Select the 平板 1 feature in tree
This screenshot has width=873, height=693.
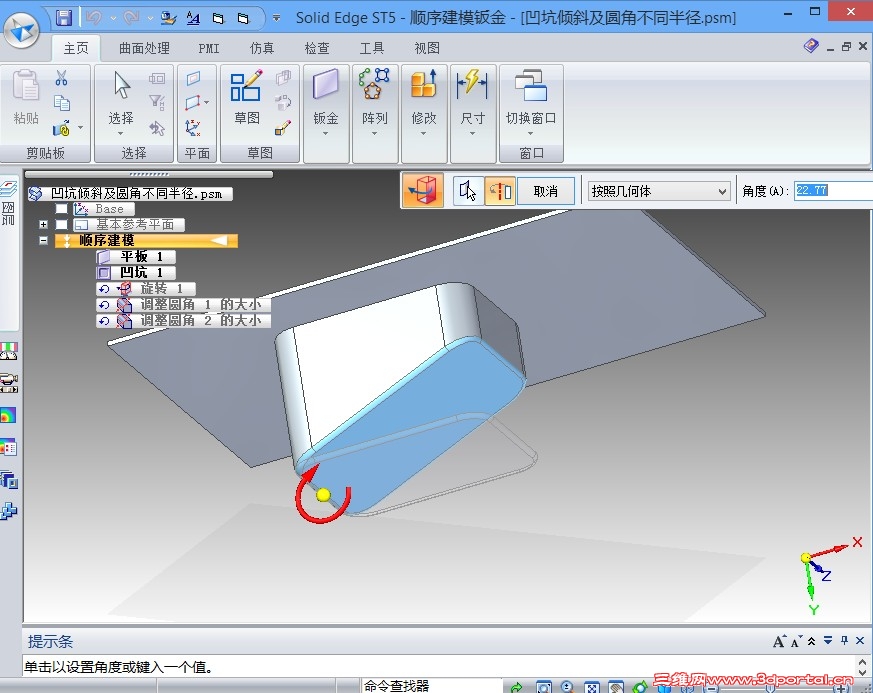point(136,257)
